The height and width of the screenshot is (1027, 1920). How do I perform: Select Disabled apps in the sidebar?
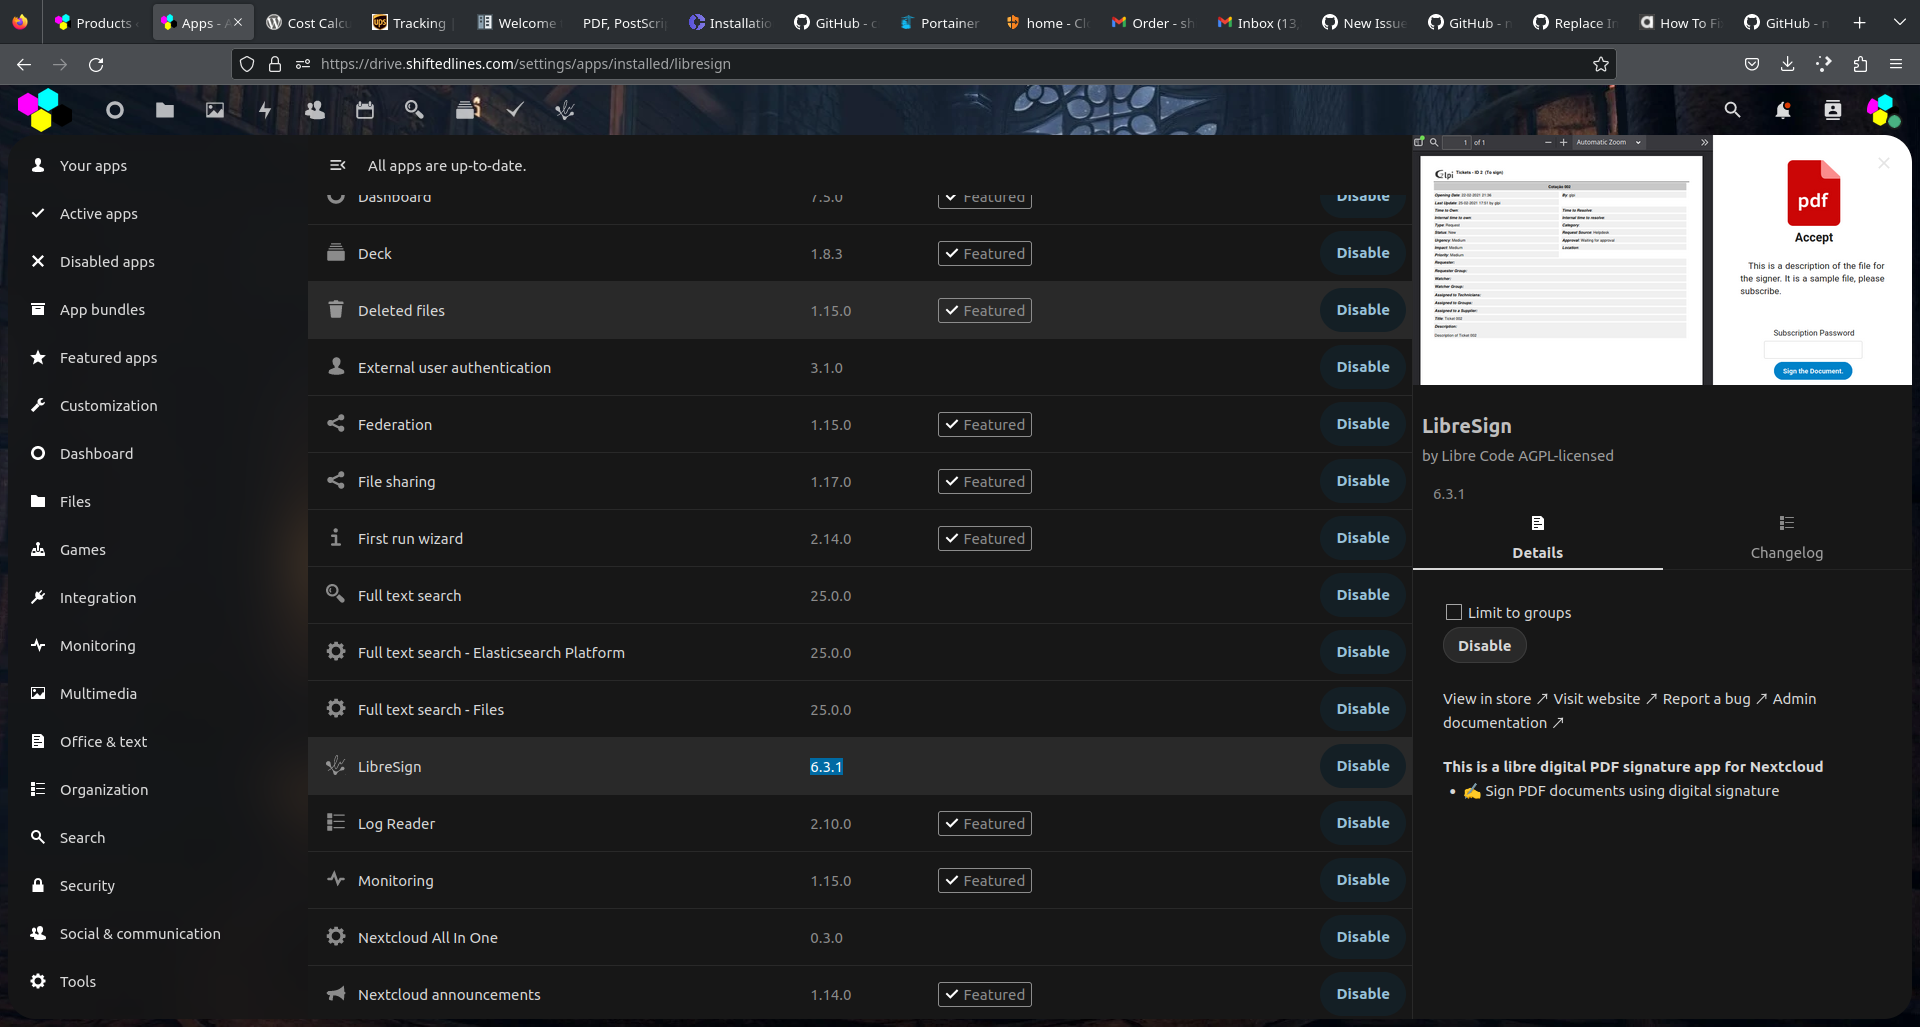(107, 261)
